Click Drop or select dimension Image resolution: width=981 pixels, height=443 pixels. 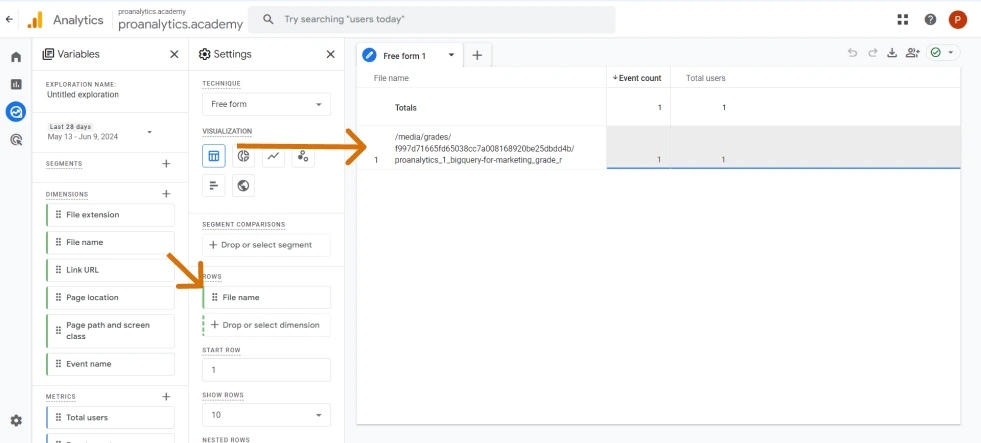(x=267, y=325)
